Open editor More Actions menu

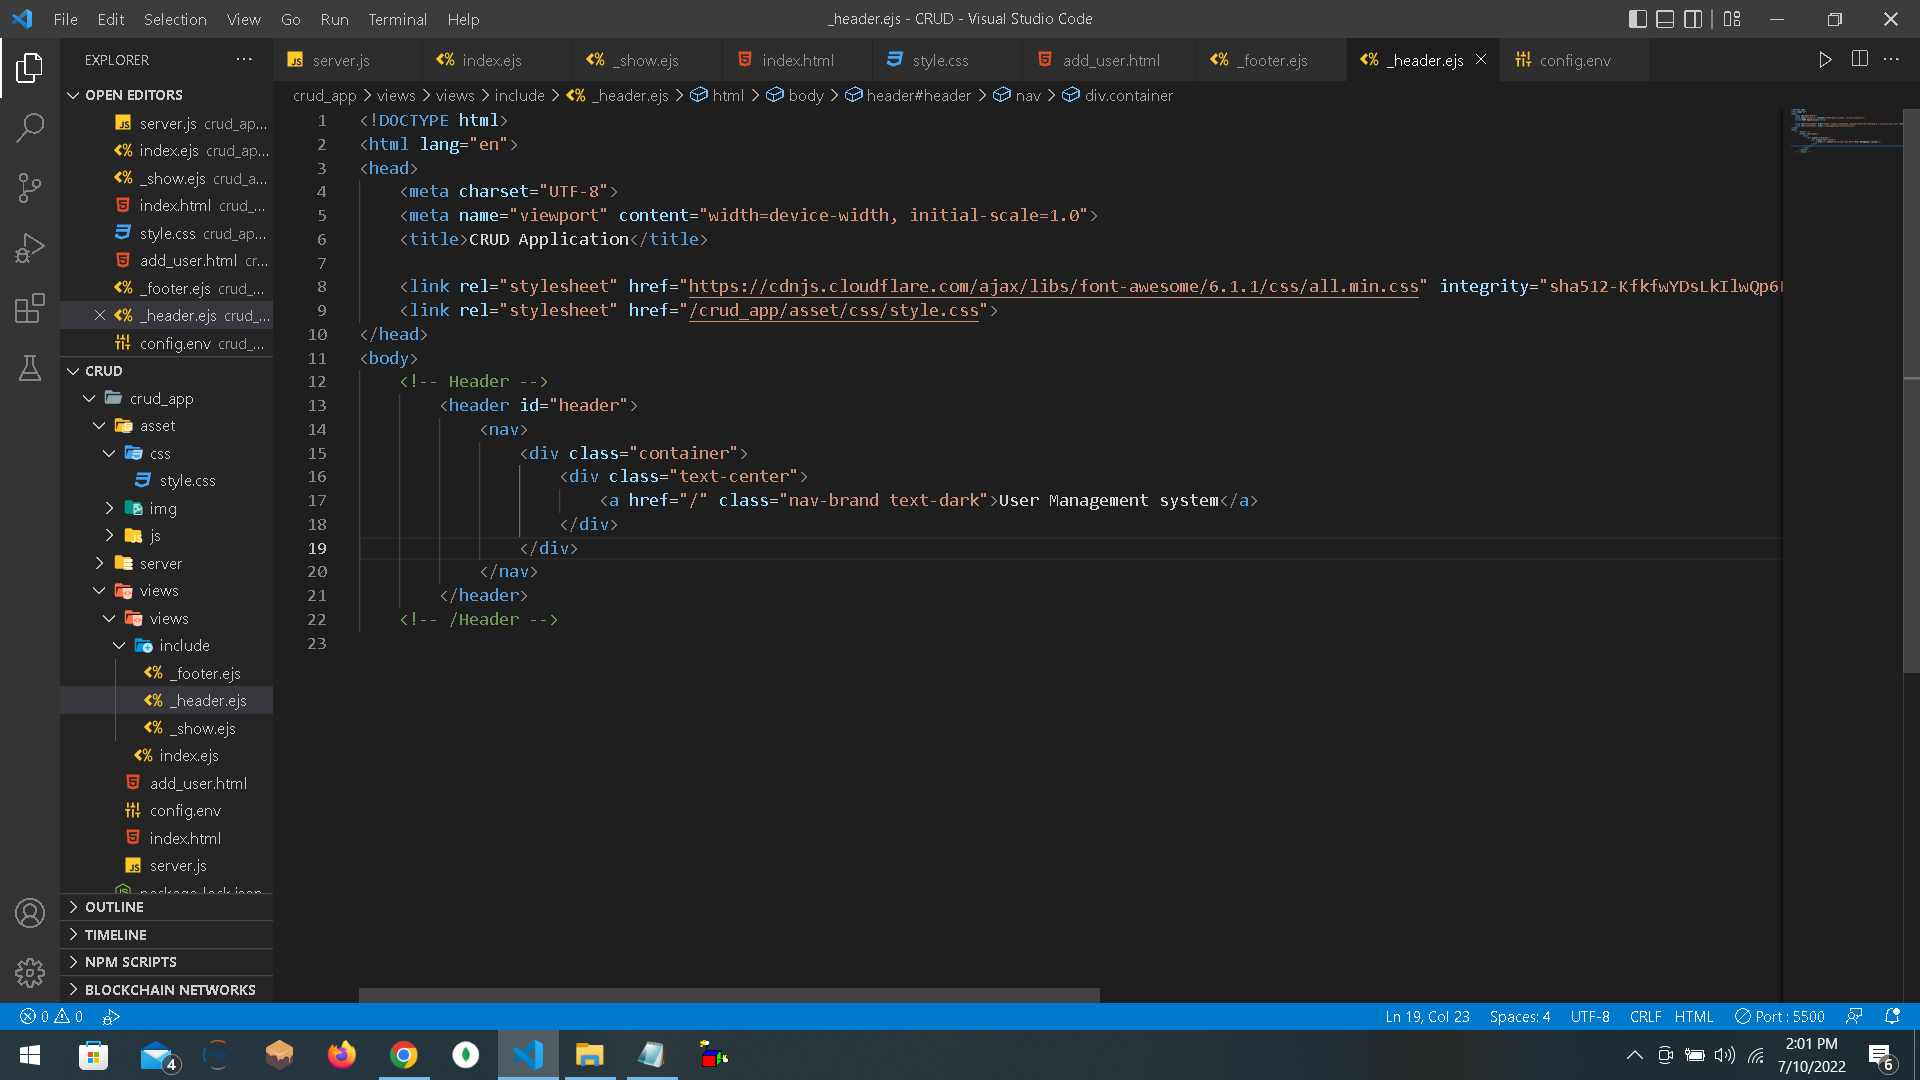1891,60
